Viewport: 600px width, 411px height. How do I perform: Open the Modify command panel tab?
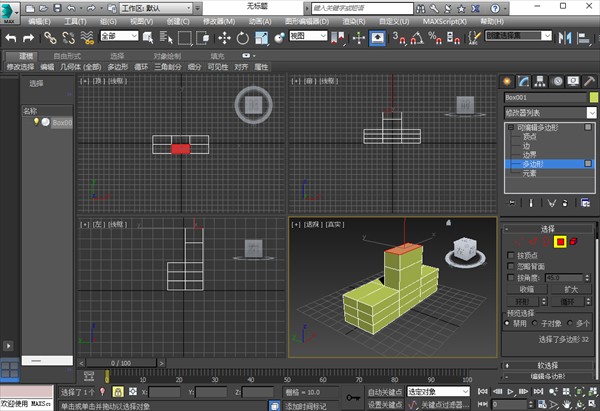tap(523, 81)
